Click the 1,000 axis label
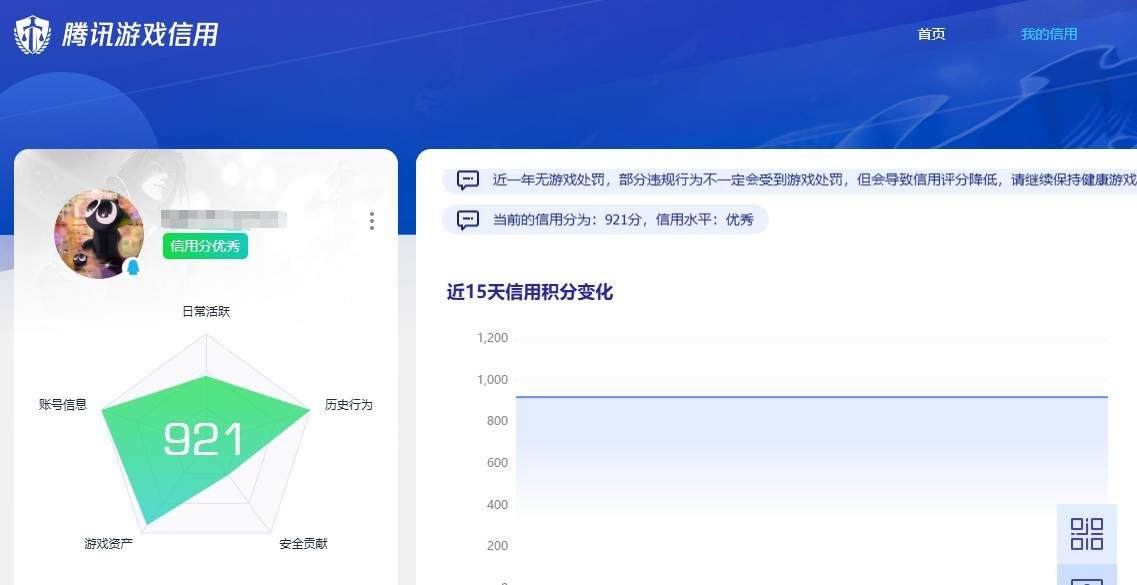Image resolution: width=1137 pixels, height=585 pixels. pos(492,380)
